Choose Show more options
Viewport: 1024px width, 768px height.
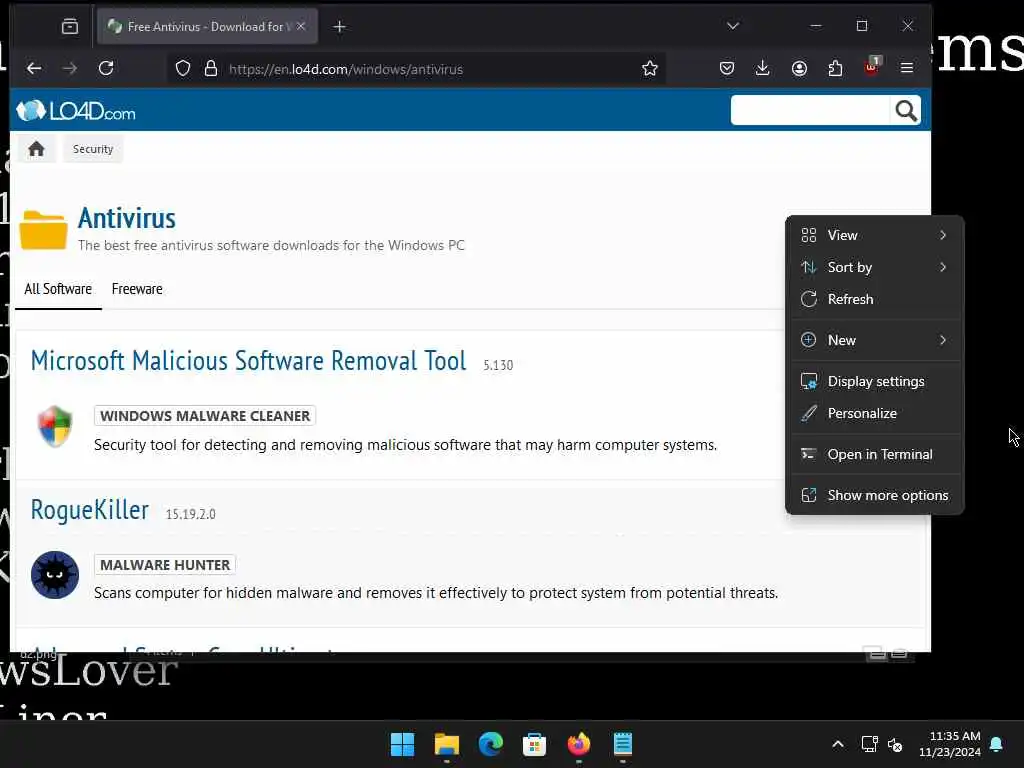874,496
